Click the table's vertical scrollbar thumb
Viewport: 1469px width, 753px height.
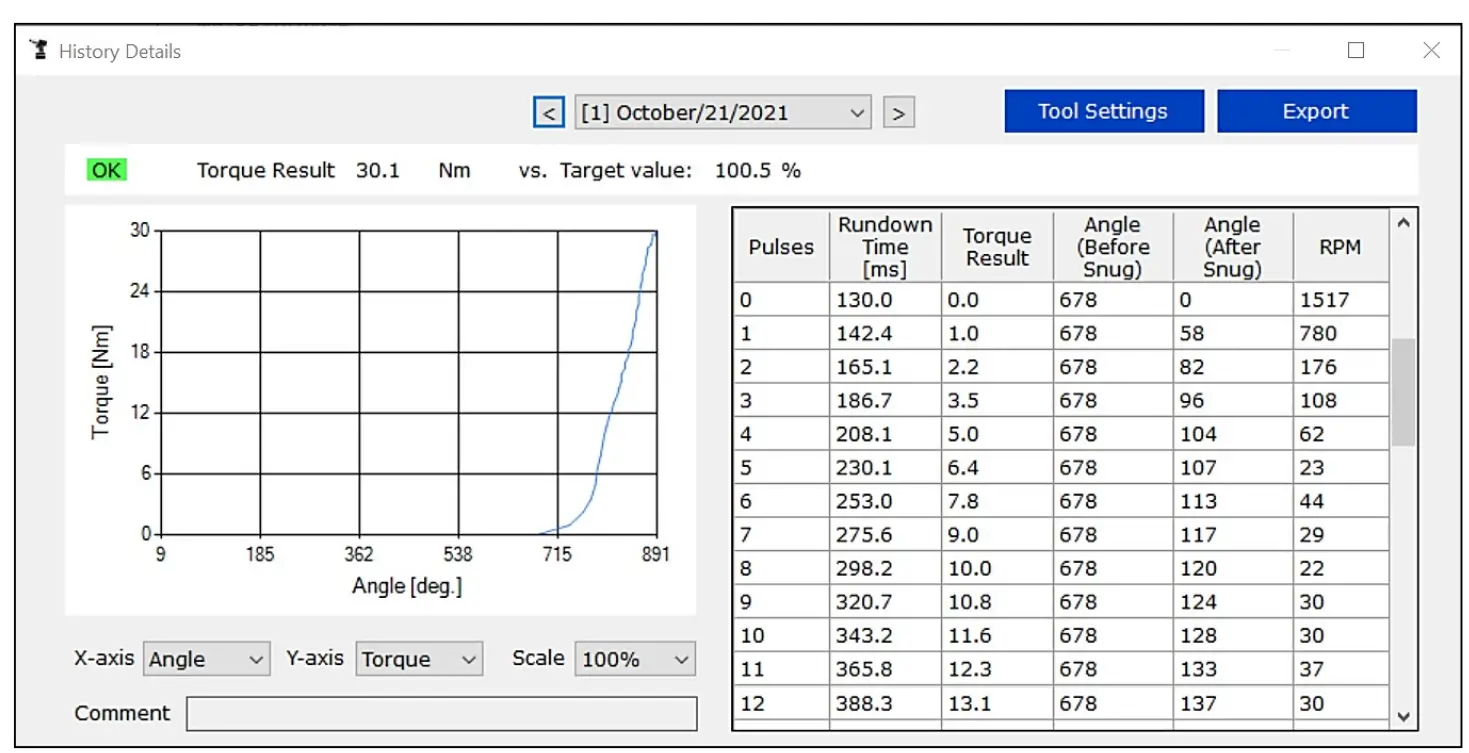(x=1403, y=392)
